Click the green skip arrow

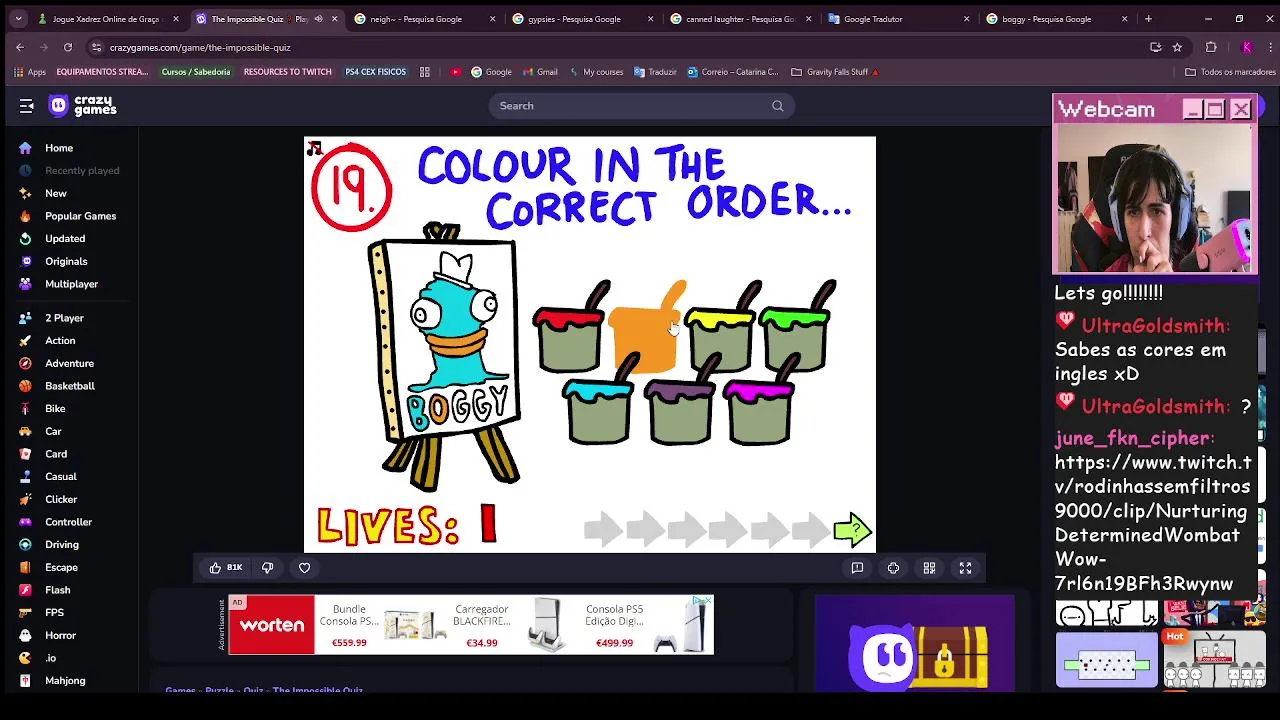853,531
